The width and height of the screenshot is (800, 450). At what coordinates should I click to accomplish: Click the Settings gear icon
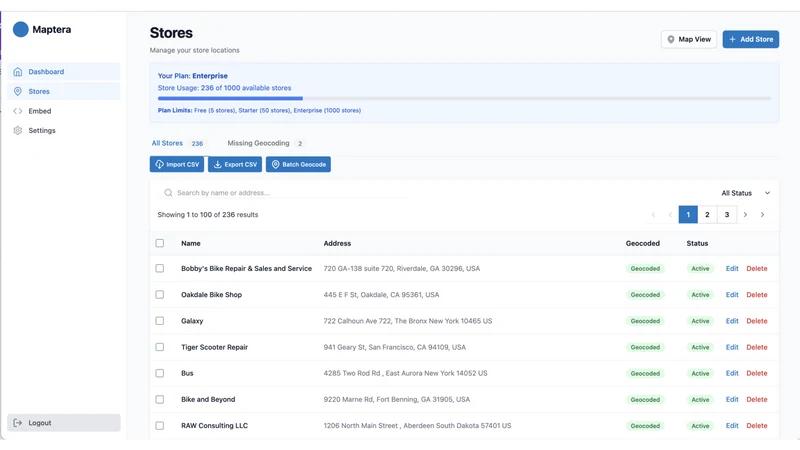18,130
